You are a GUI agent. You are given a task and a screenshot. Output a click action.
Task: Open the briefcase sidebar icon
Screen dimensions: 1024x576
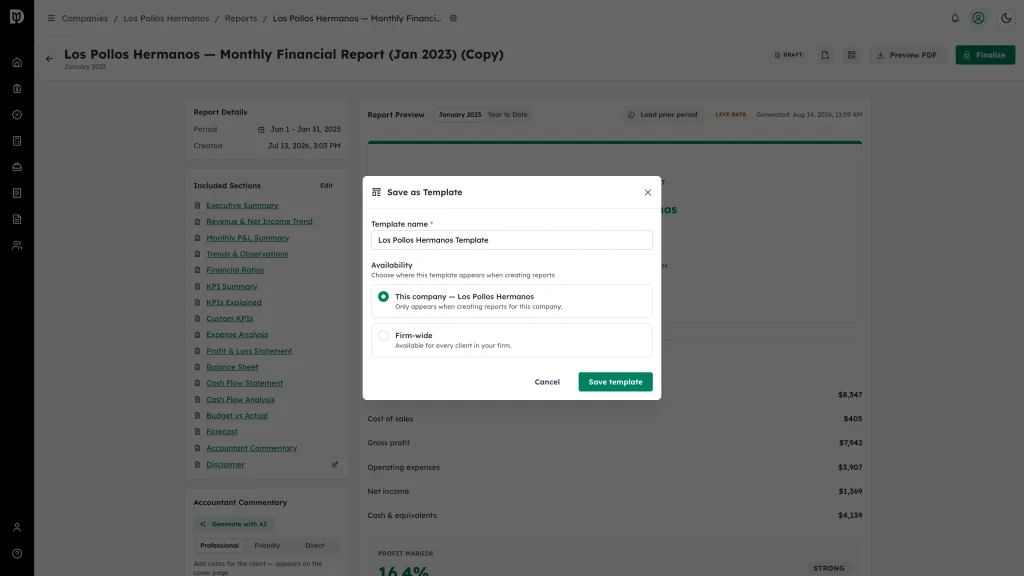[17, 167]
